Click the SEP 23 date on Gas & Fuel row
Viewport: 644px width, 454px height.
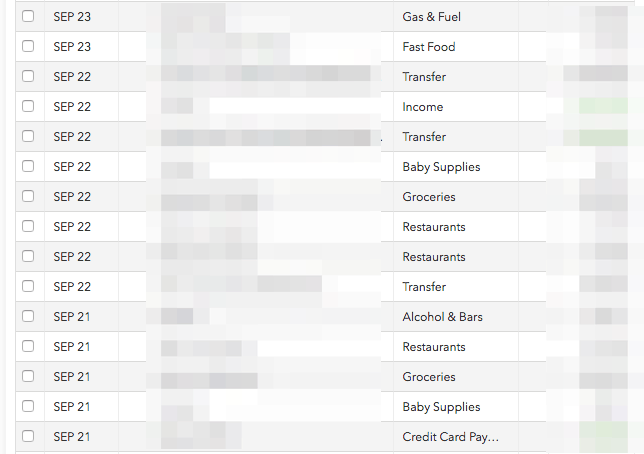click(72, 17)
